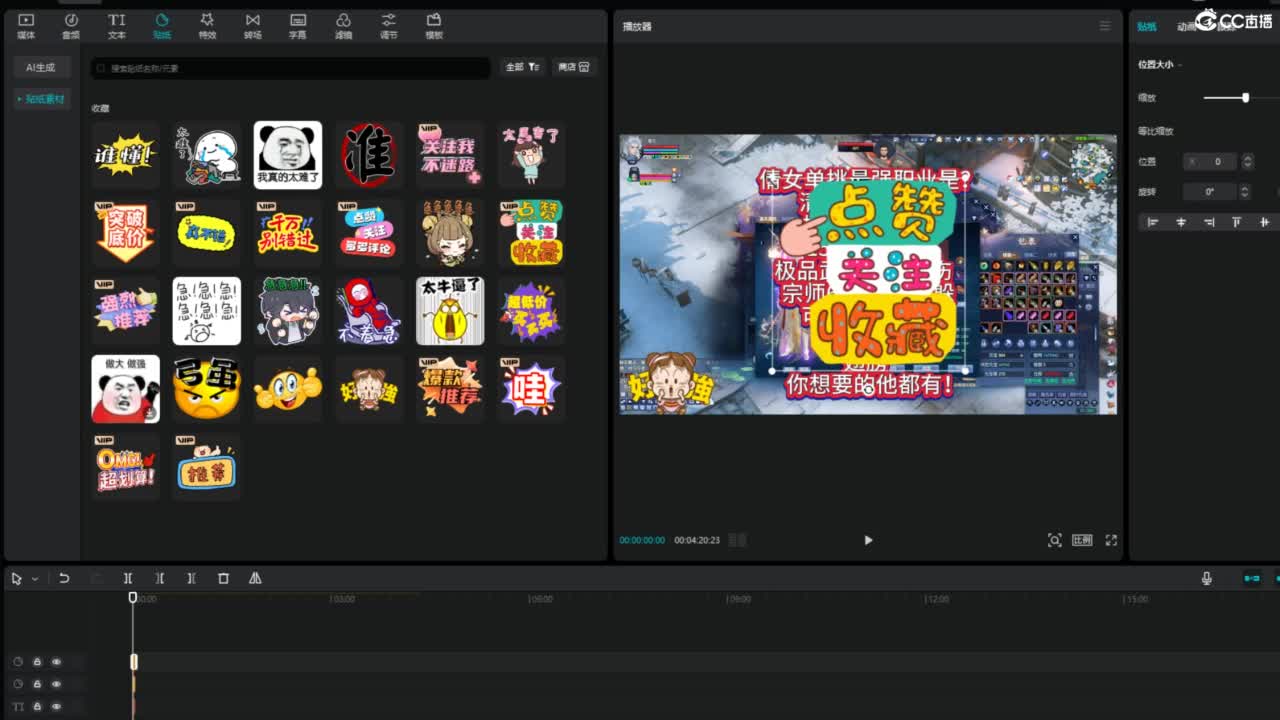
Task: Choose the 爆款推荐 sticker
Action: 450,389
